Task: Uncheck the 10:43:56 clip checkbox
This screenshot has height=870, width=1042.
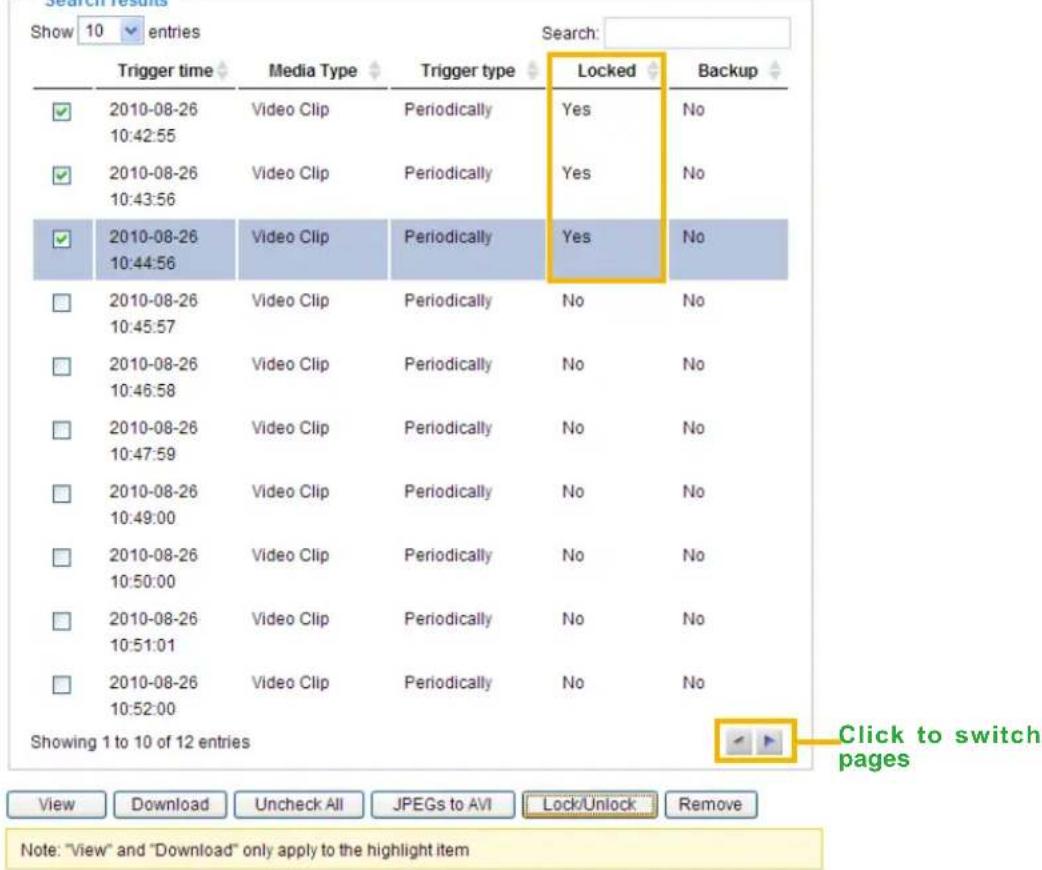Action: [x=61, y=175]
